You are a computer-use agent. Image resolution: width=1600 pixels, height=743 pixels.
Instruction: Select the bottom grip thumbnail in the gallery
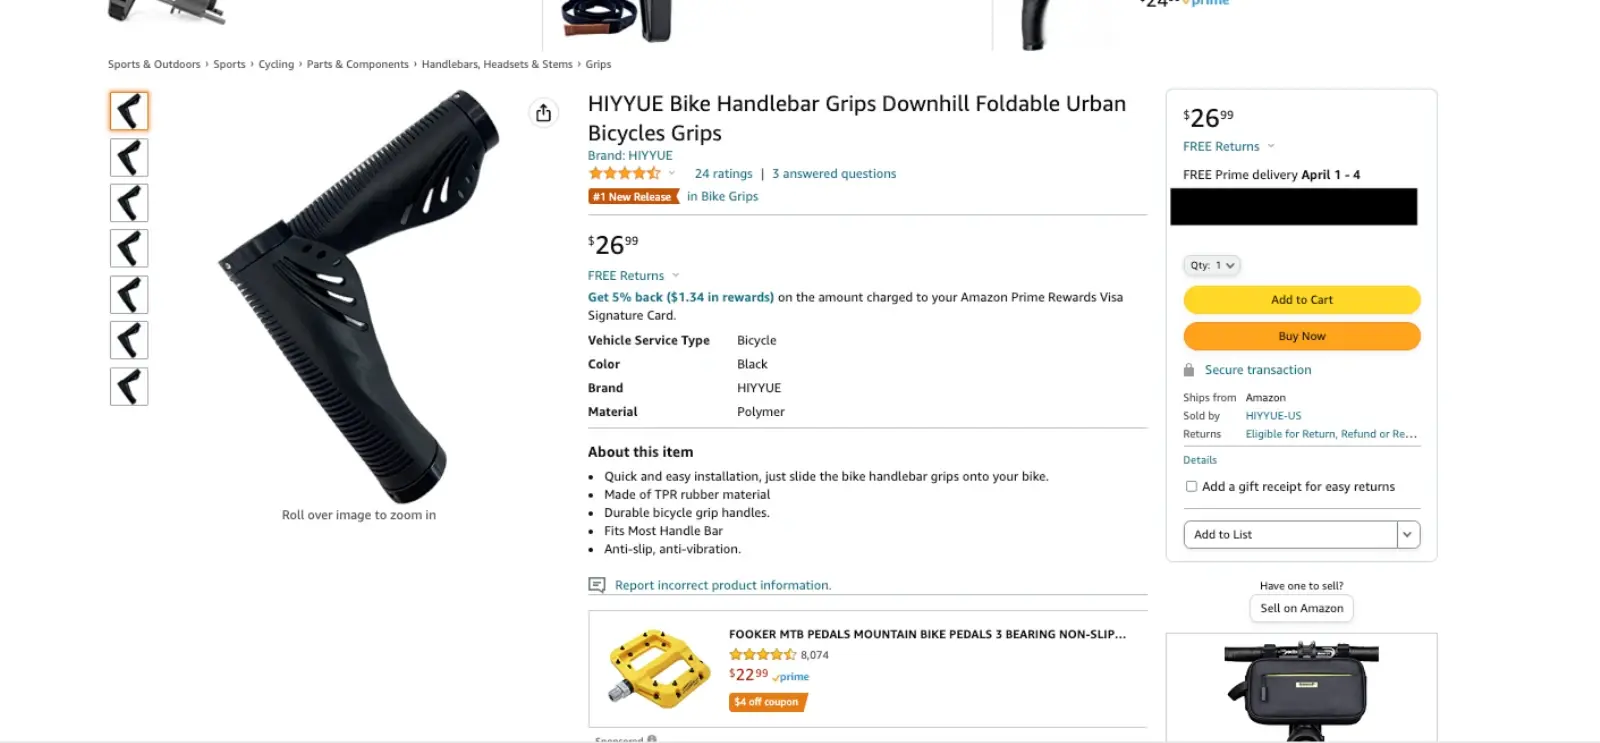click(128, 386)
